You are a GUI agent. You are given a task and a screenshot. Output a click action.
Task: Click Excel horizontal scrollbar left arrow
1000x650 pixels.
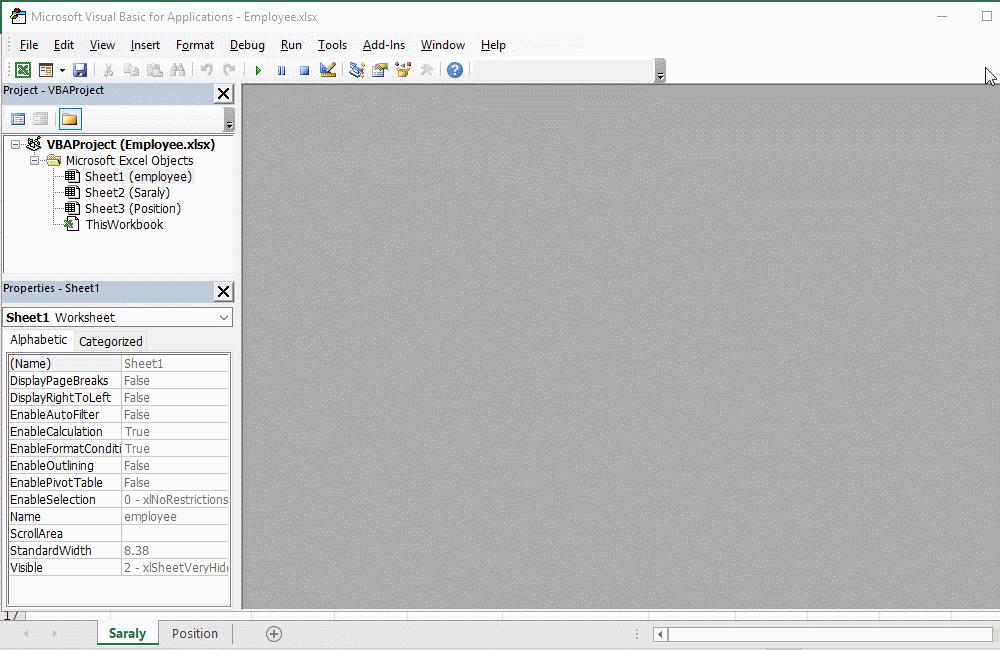(661, 634)
